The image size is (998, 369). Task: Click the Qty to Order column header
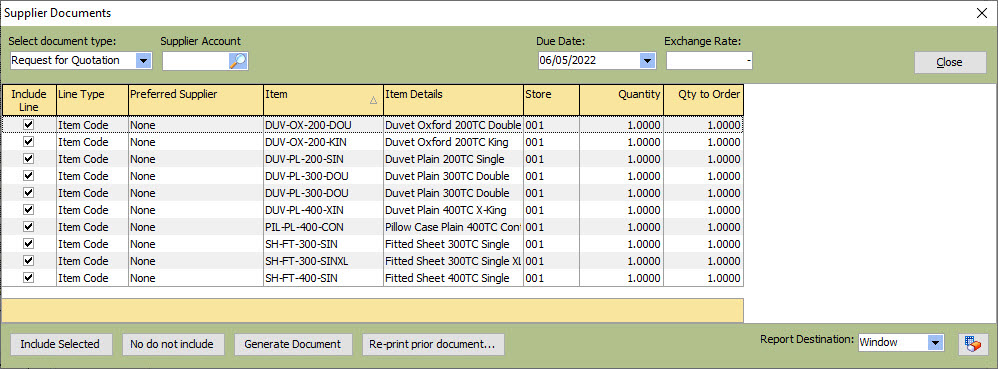coord(703,101)
